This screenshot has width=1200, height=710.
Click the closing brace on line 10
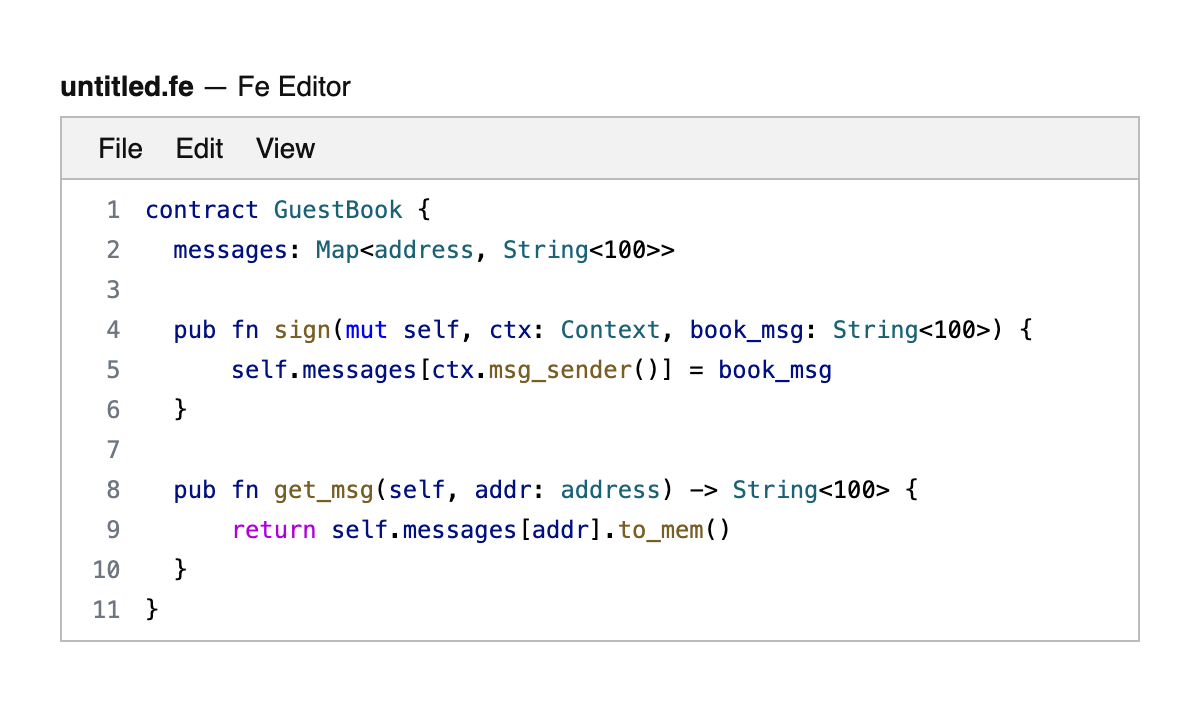tap(181, 570)
